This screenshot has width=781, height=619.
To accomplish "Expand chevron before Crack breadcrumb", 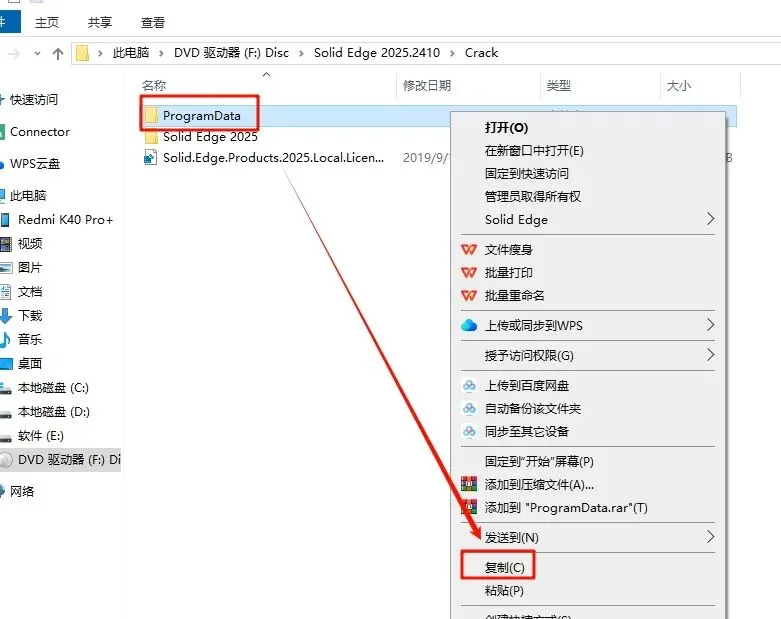I will [452, 53].
